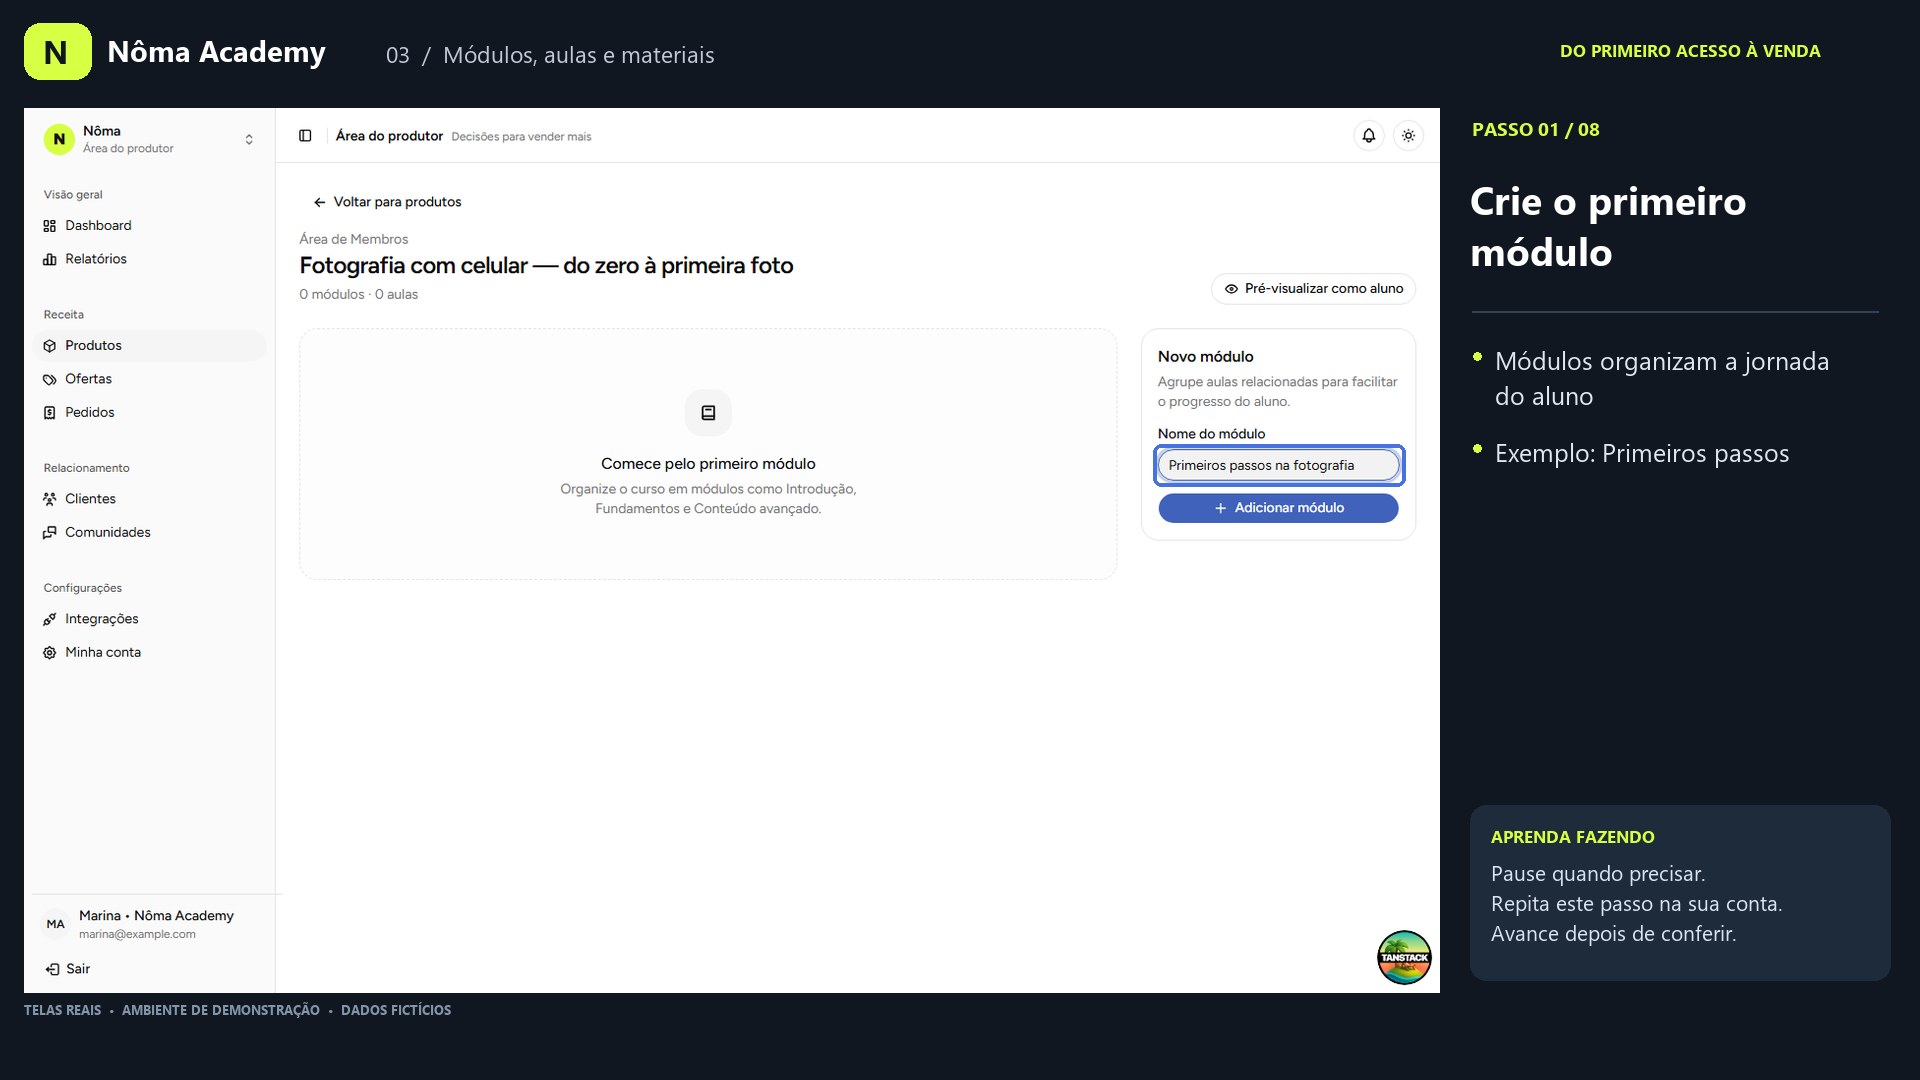The image size is (1920, 1080).
Task: Open Marina user profile in sidebar footer
Action: [150, 924]
